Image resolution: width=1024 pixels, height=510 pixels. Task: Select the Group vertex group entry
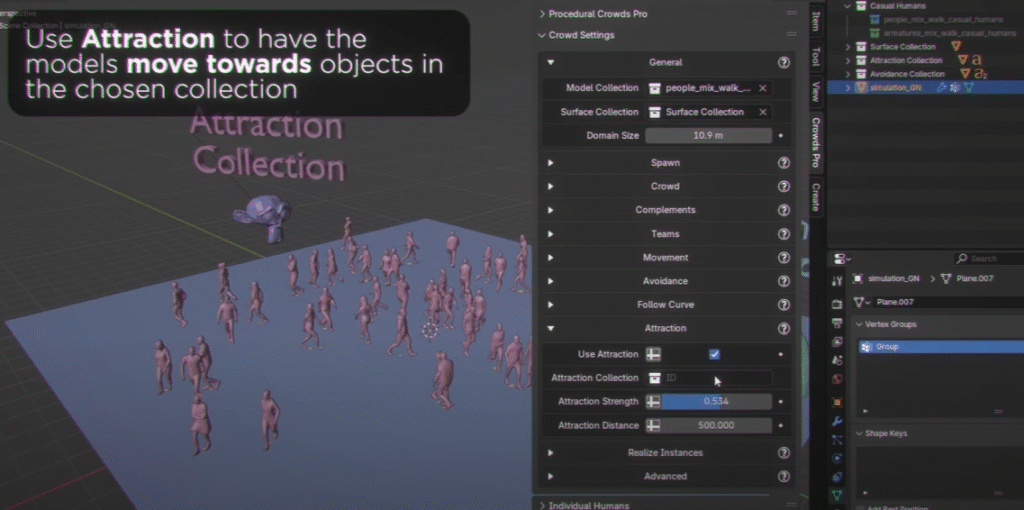point(885,347)
